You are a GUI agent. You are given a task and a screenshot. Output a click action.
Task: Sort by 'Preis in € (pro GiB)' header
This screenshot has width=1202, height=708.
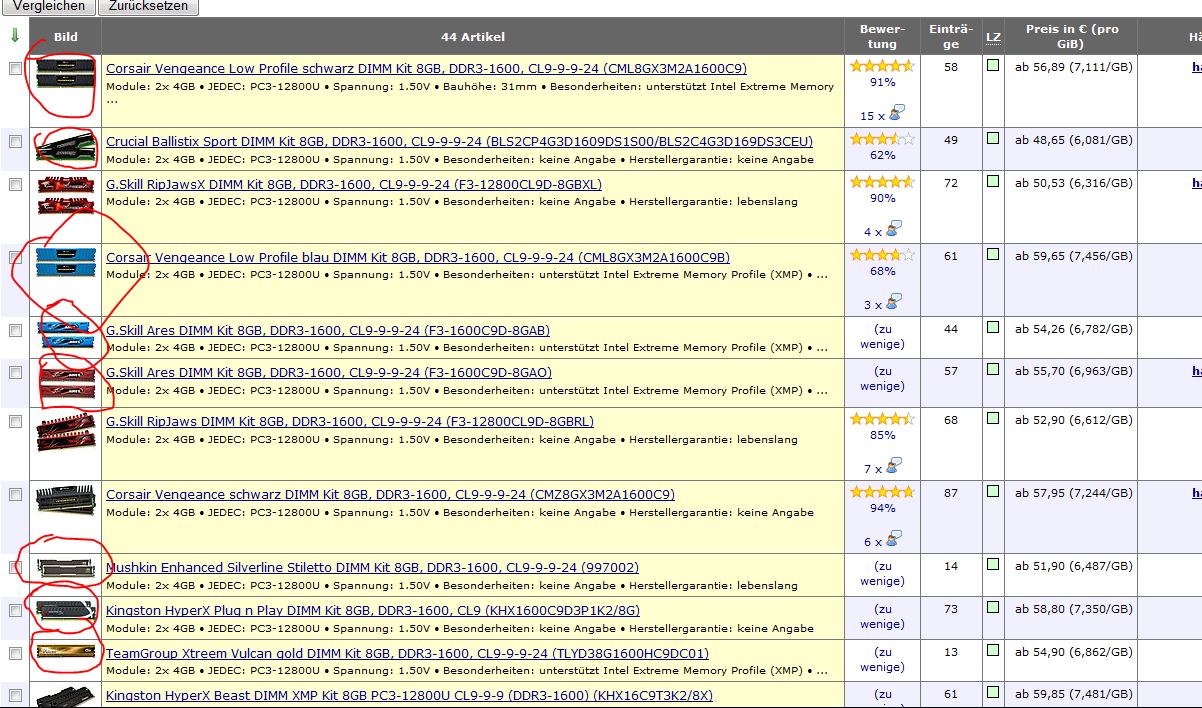pos(1072,36)
